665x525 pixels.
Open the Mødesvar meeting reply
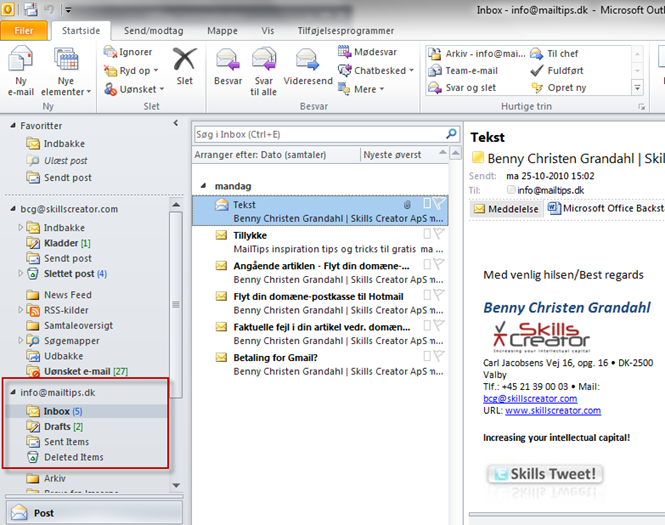click(x=370, y=52)
